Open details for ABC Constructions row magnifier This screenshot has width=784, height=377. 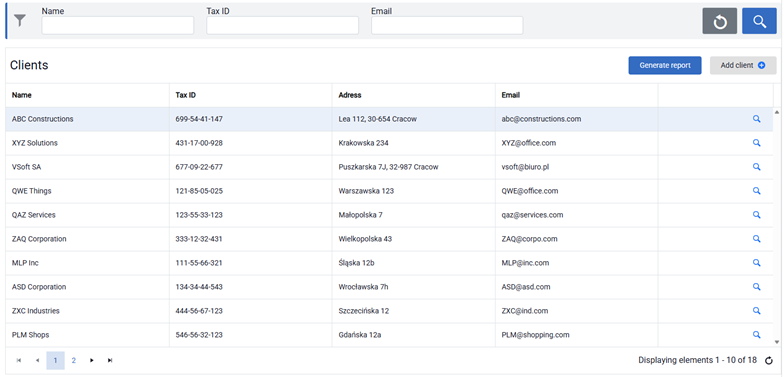point(756,119)
